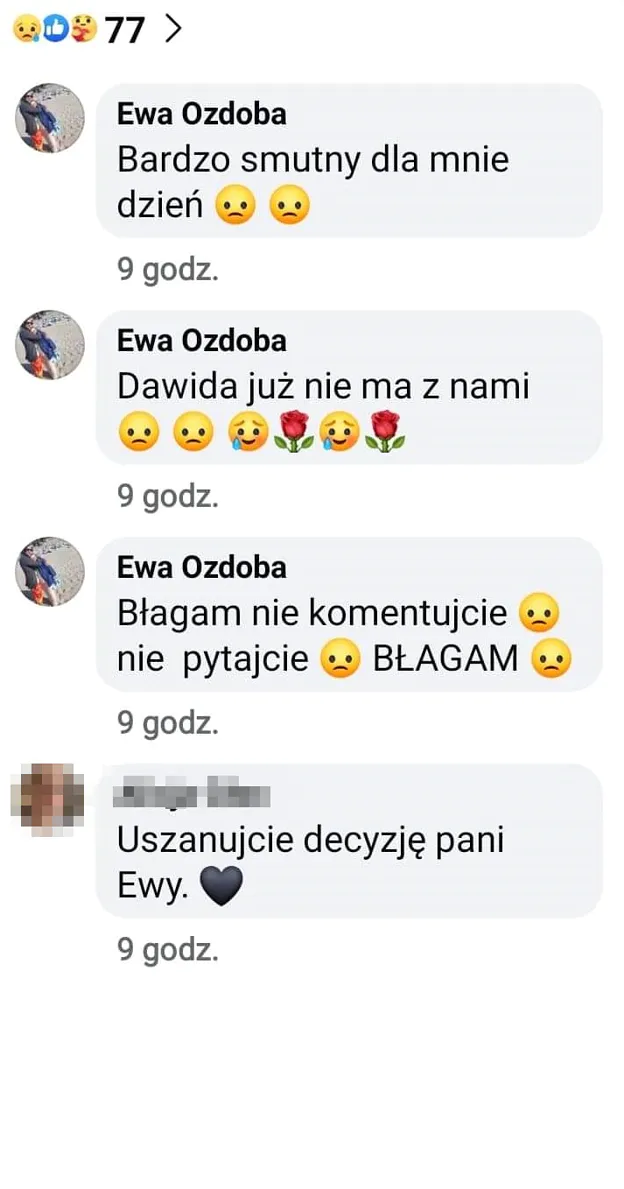624x1189 pixels.
Task: Click the blurred commenter name in last comment
Action: point(191,794)
